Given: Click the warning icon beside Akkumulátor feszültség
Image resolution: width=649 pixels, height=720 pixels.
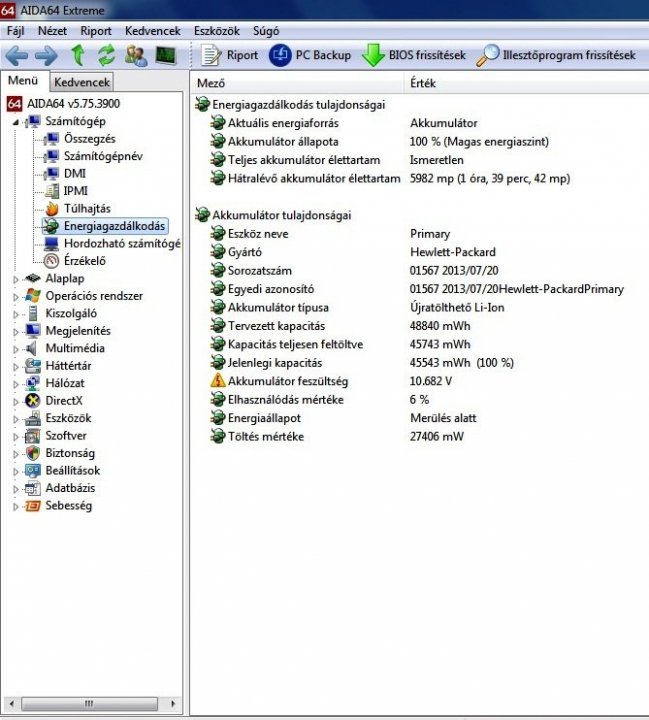Looking at the screenshot, I should pyautogui.click(x=217, y=381).
